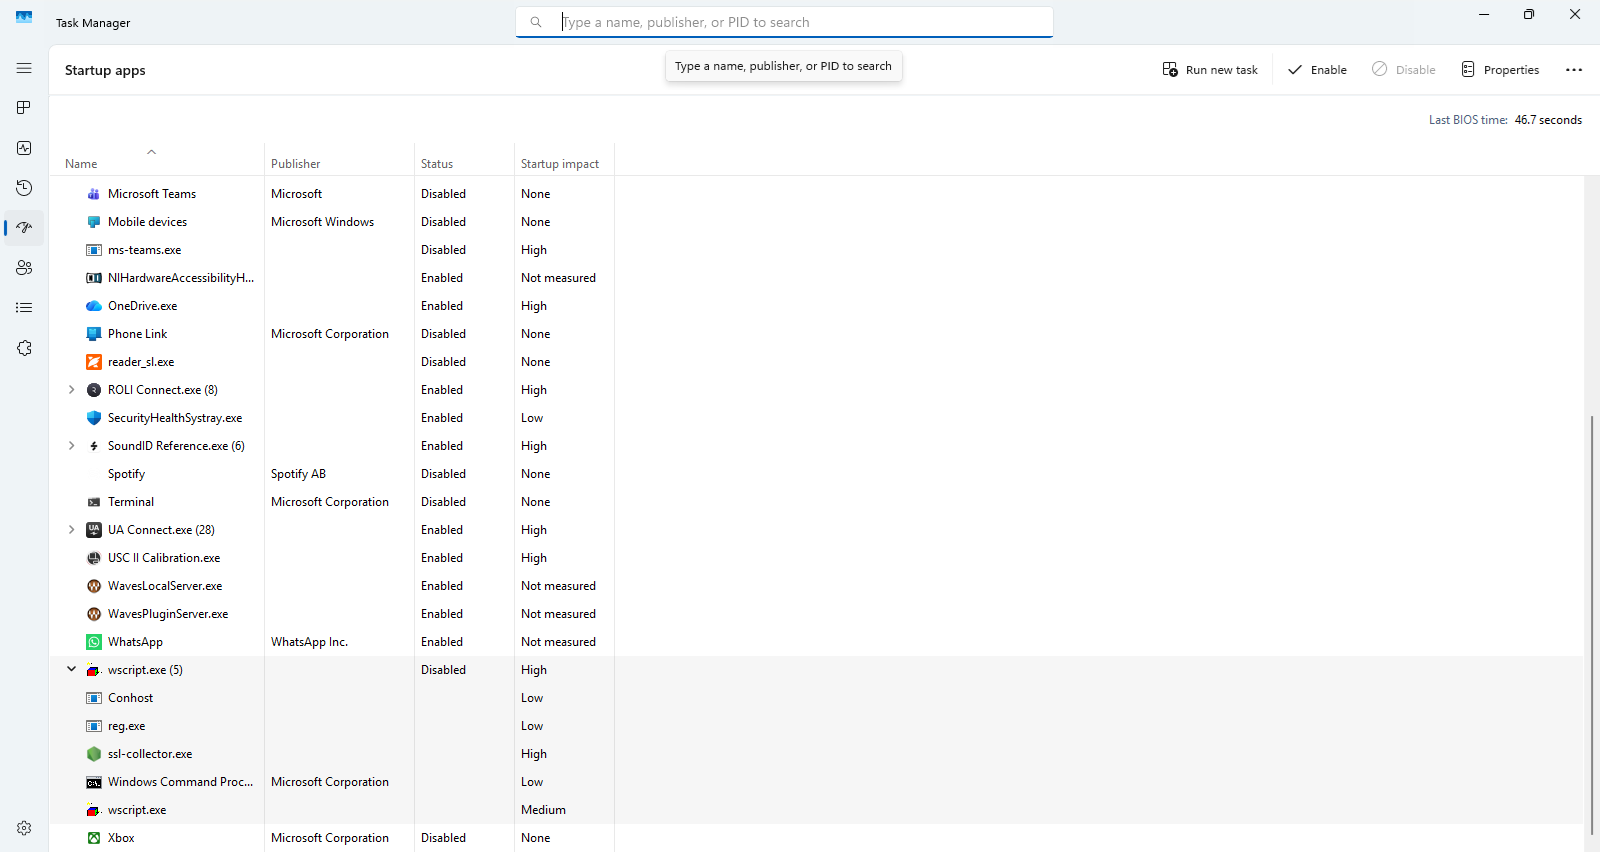Select NIHardwareAccessibilityH... row
Image resolution: width=1600 pixels, height=852 pixels.
(x=817, y=278)
